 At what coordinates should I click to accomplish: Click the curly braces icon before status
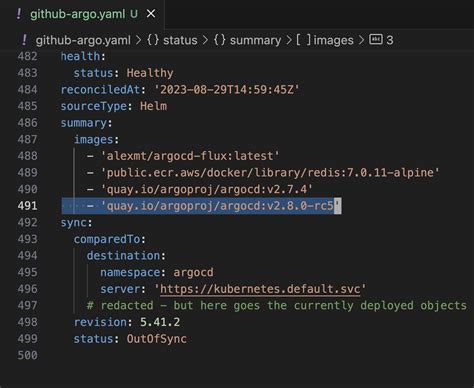tap(153, 40)
